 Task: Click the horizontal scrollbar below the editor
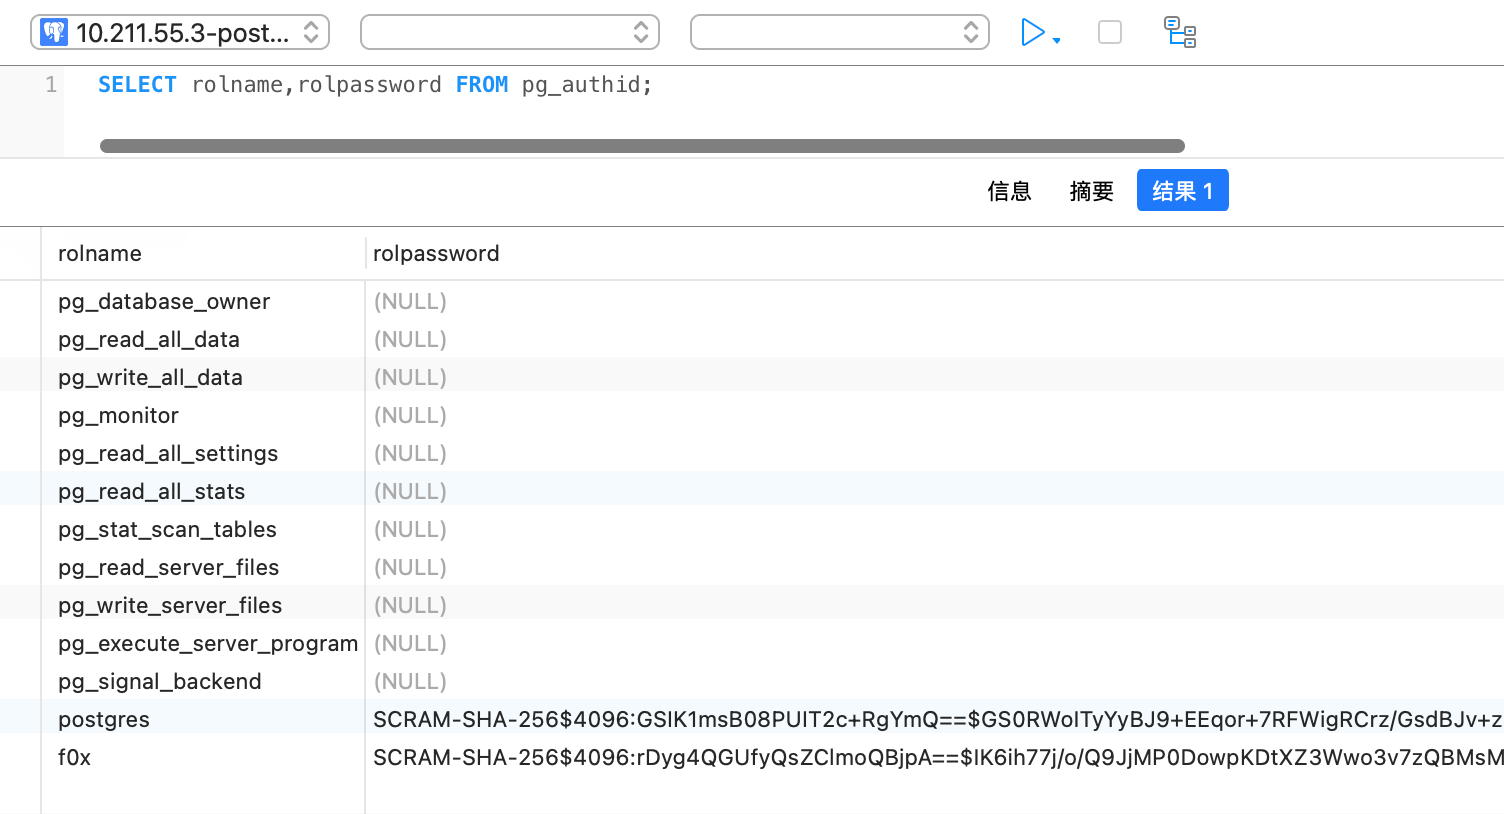coord(640,145)
